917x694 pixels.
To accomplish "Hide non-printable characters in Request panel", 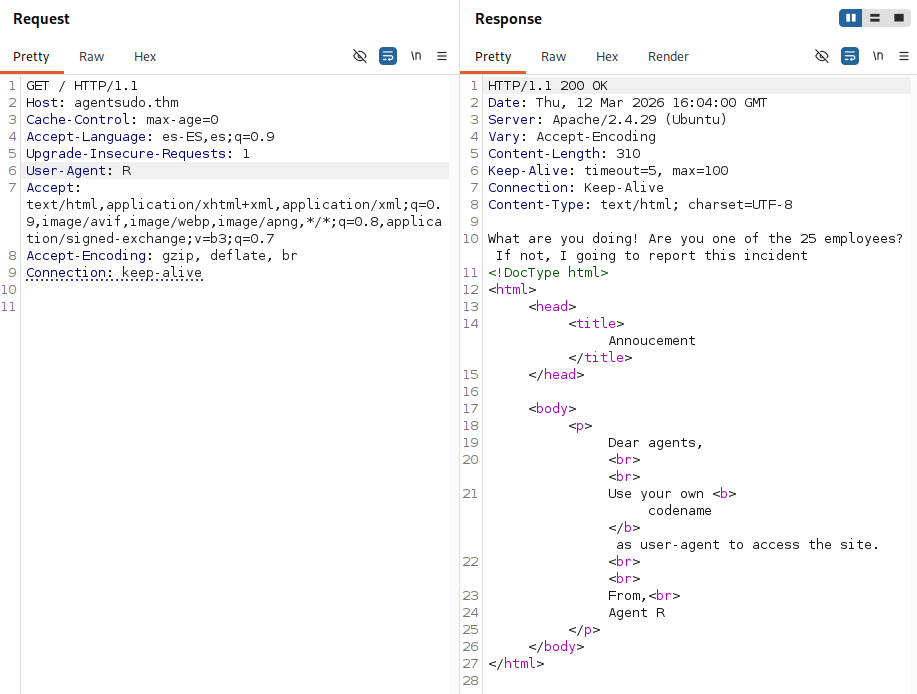I will click(360, 56).
